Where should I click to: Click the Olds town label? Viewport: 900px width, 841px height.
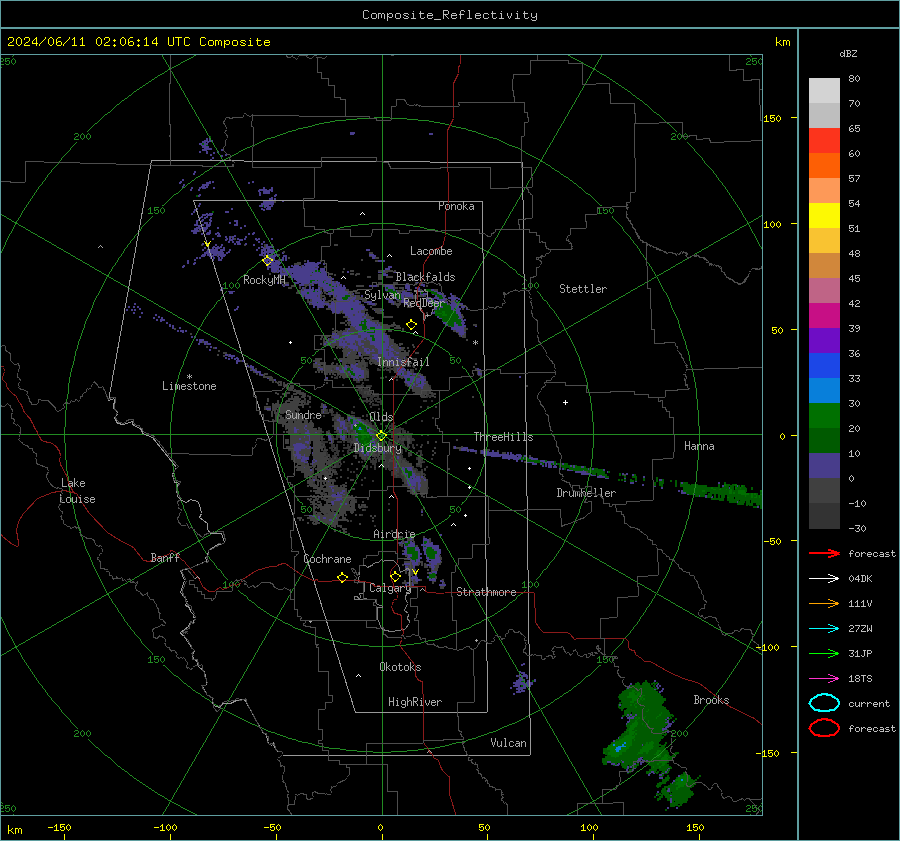[x=381, y=417]
